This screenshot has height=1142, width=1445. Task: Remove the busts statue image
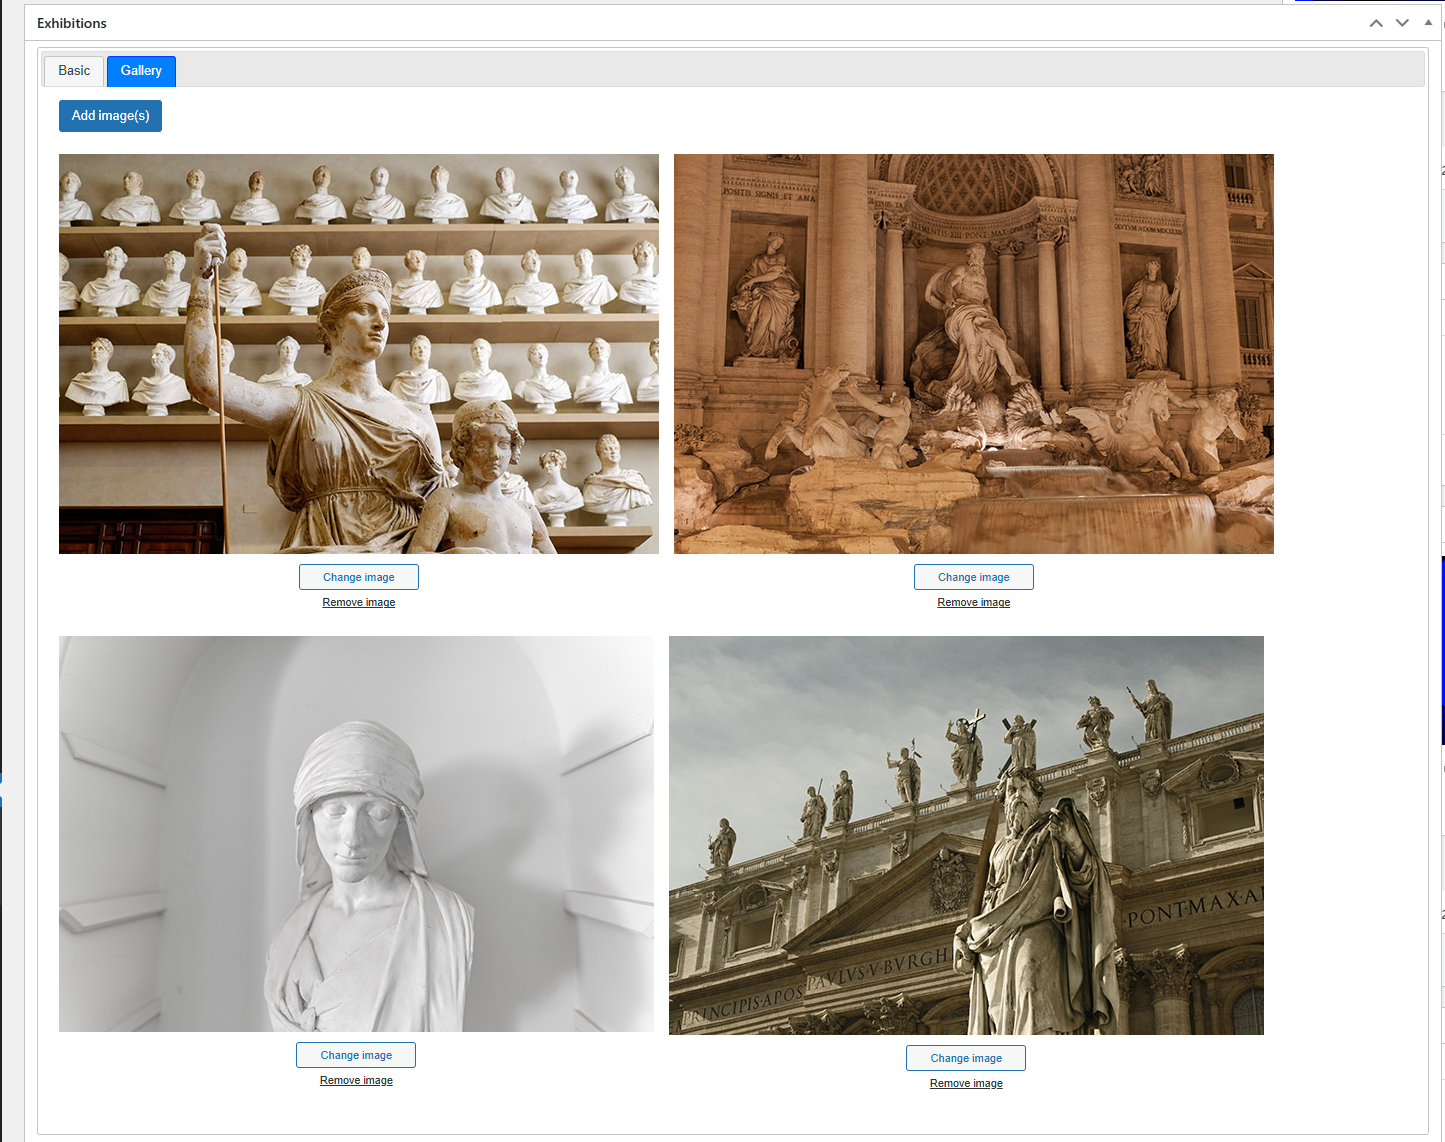pos(359,602)
